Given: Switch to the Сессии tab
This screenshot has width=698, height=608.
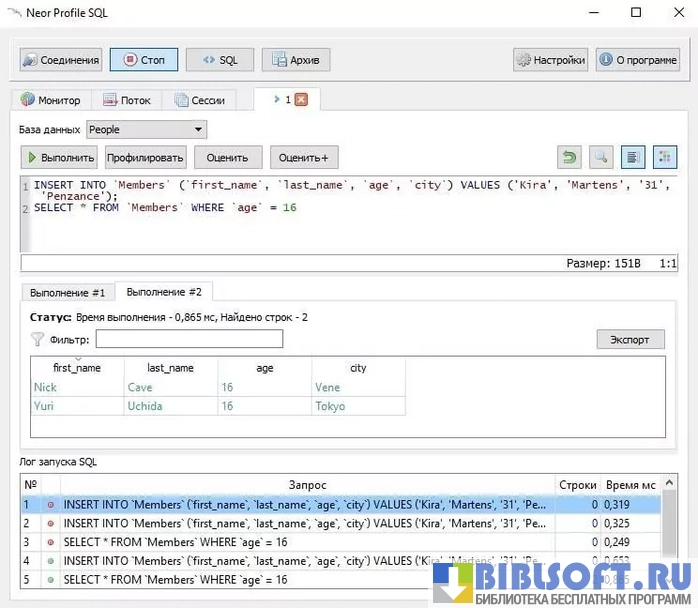Looking at the screenshot, I should point(200,100).
